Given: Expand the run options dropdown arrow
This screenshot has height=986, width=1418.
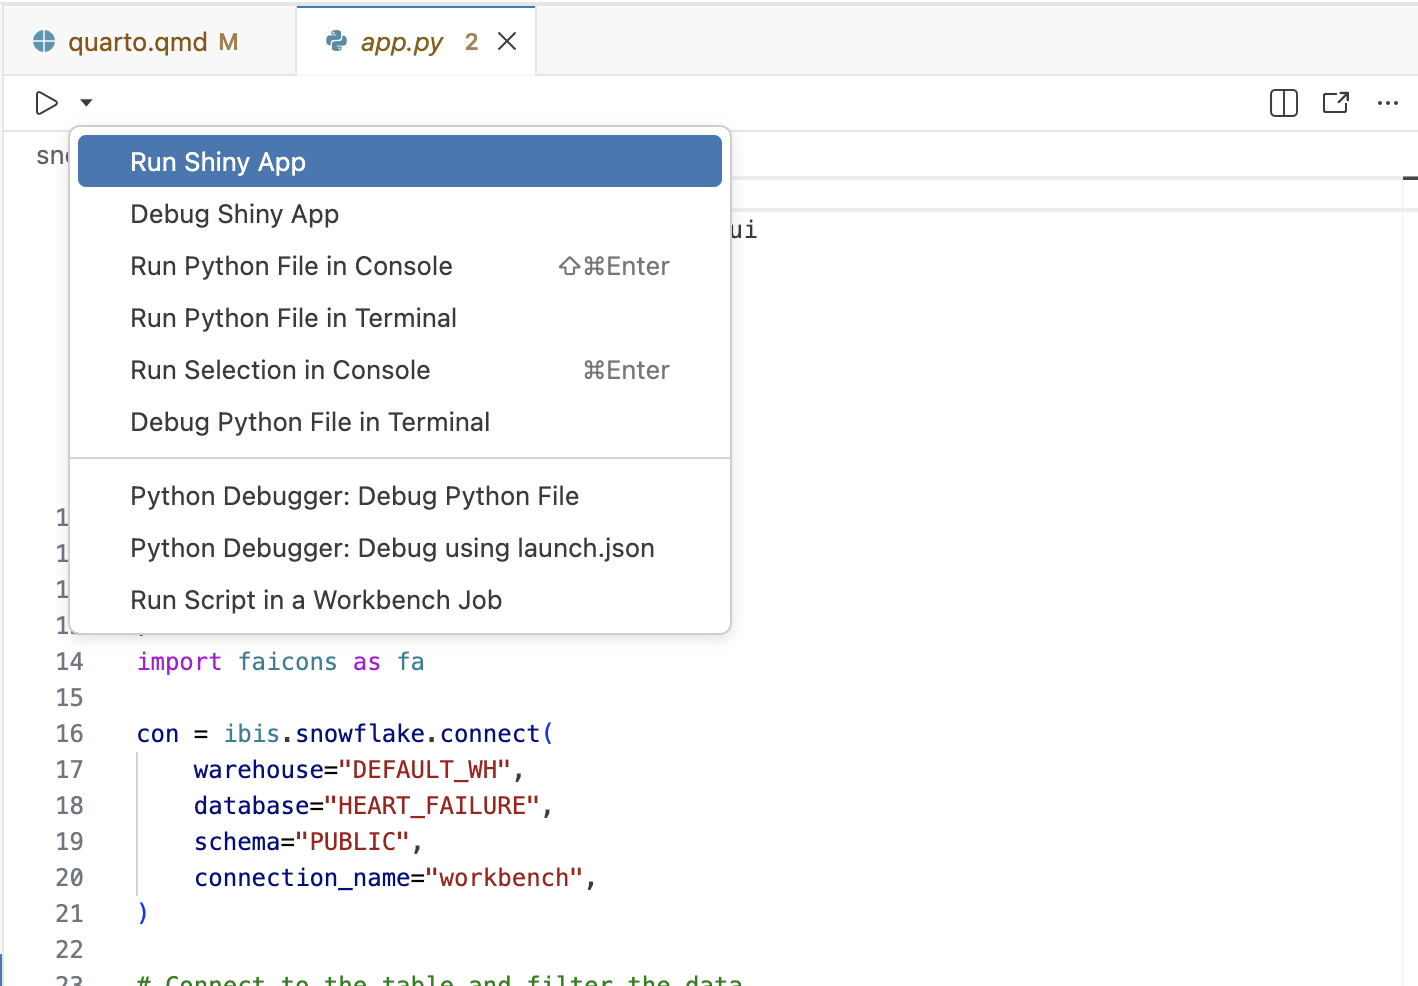Looking at the screenshot, I should tap(86, 103).
